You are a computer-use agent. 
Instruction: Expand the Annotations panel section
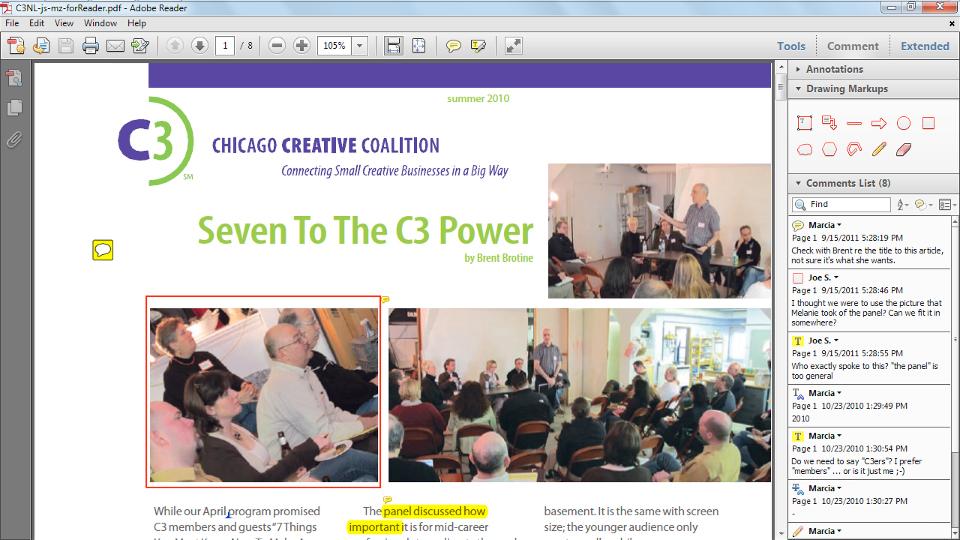click(873, 69)
